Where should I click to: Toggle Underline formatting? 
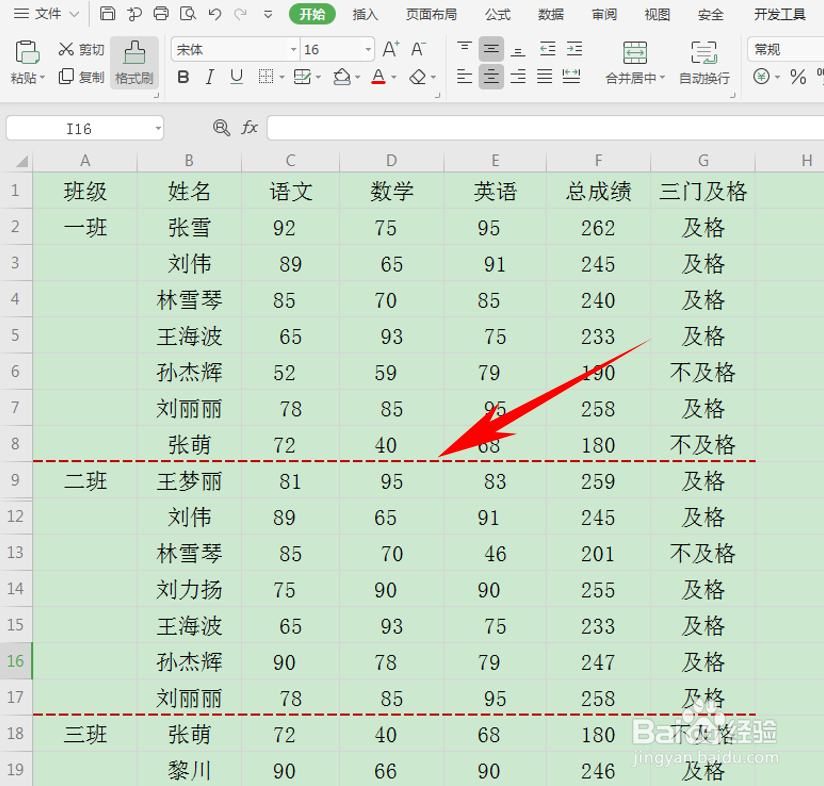236,77
